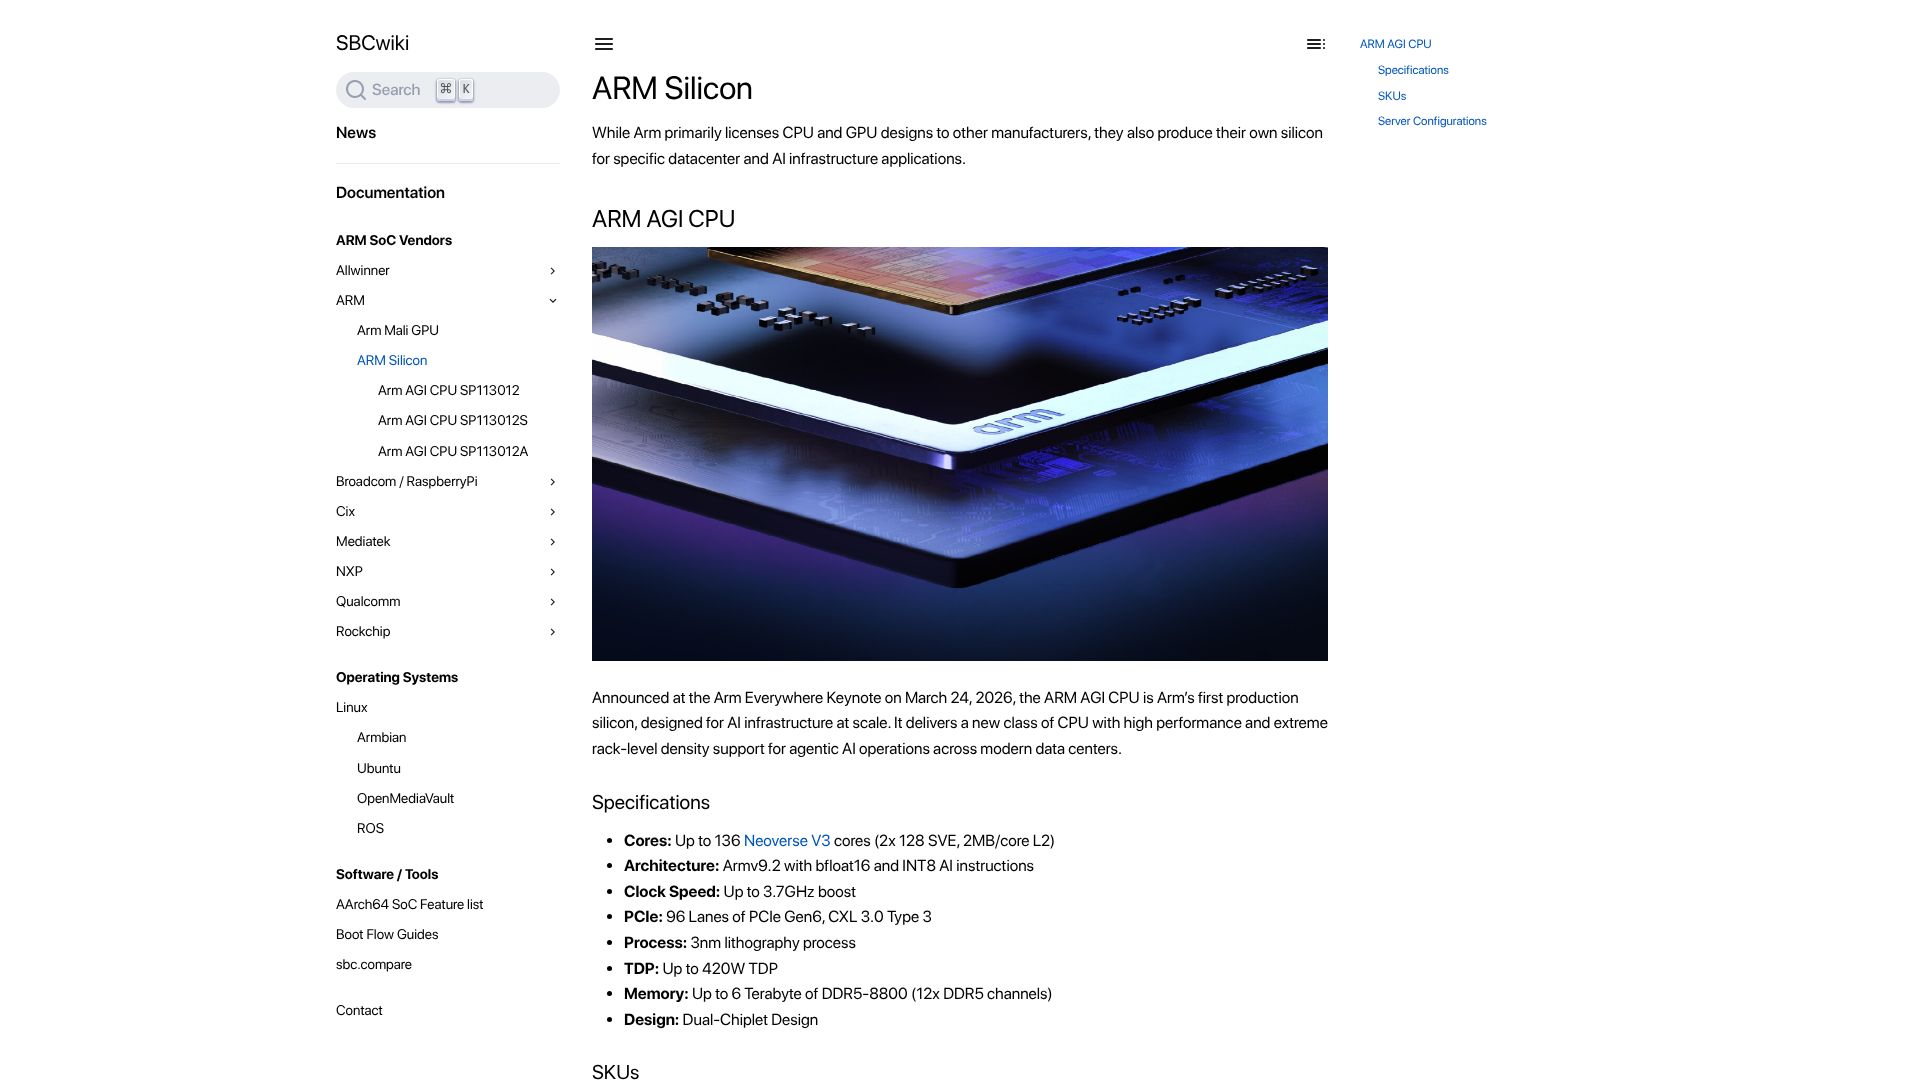Click the Qualcomm vendor label
Screen dimensions: 1920x1080
(x=368, y=602)
